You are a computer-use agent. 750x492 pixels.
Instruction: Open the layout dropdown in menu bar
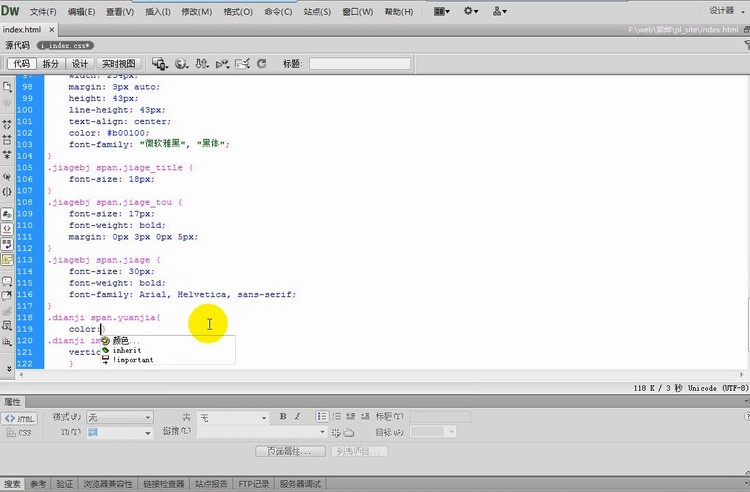click(441, 11)
